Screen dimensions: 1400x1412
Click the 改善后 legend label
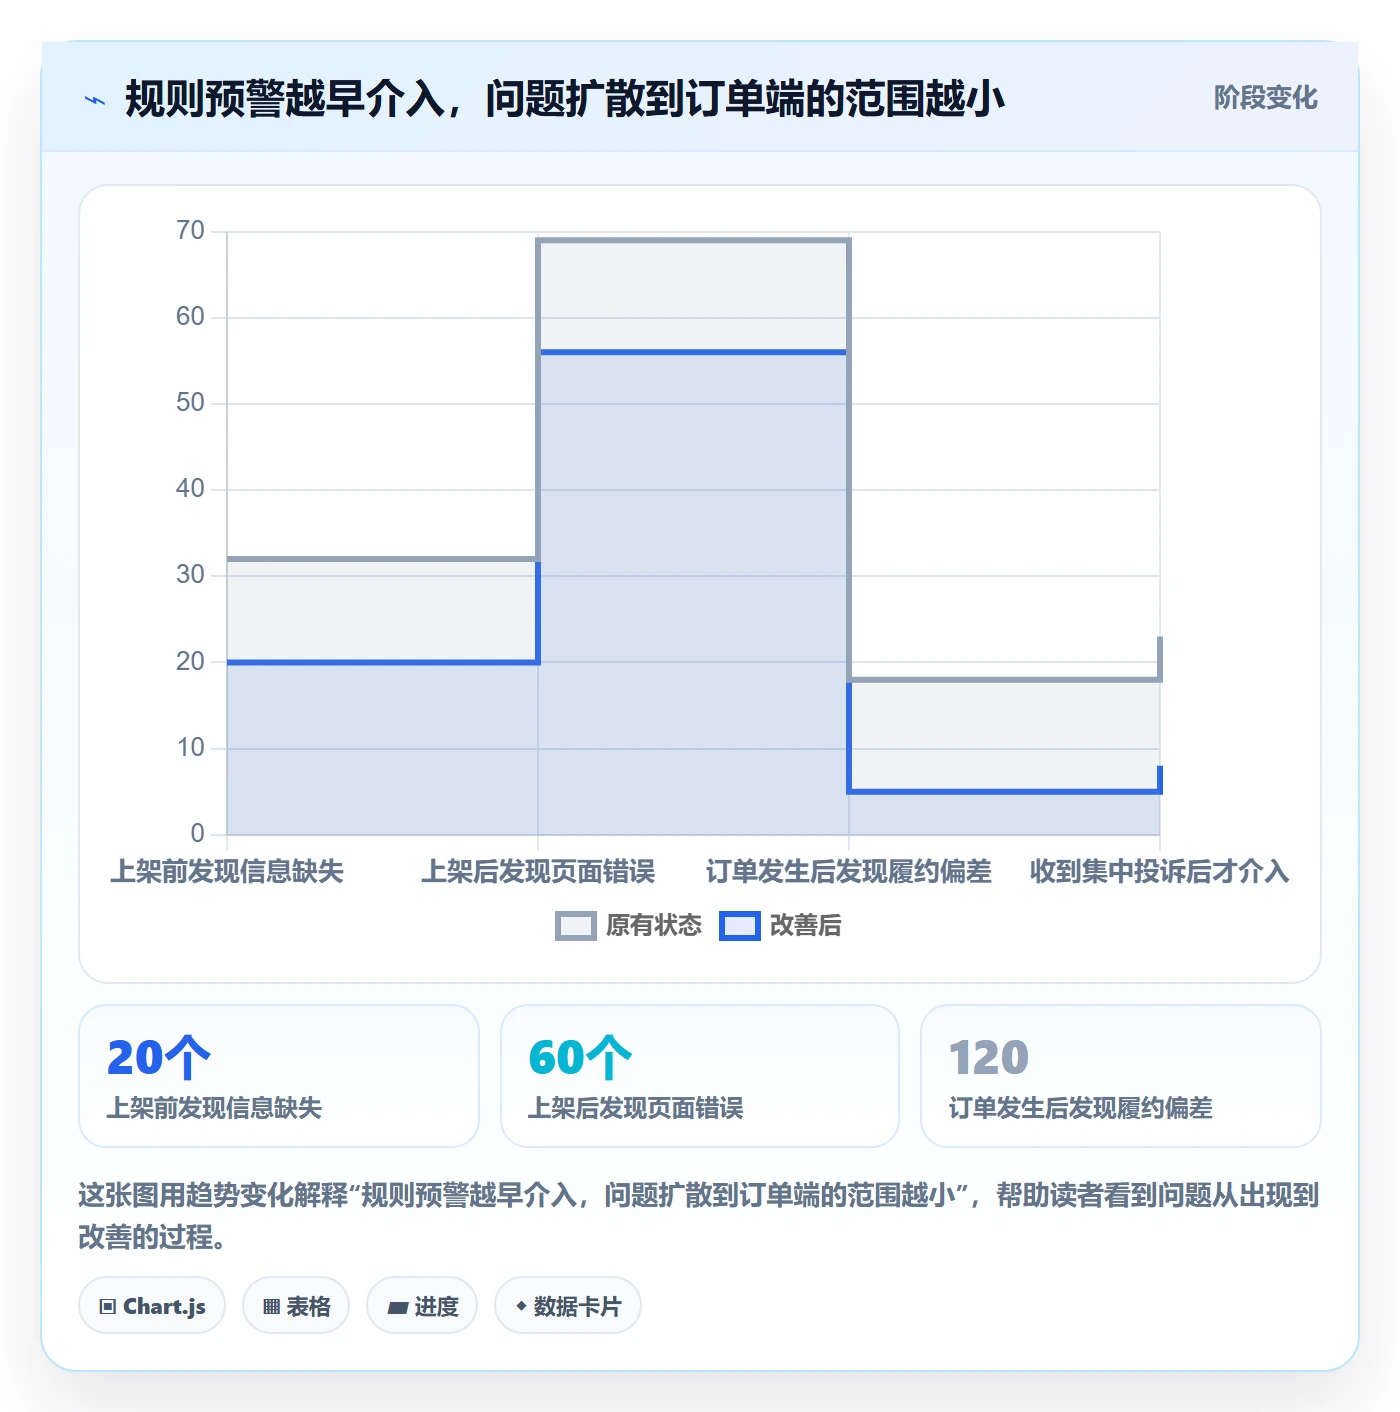point(806,926)
